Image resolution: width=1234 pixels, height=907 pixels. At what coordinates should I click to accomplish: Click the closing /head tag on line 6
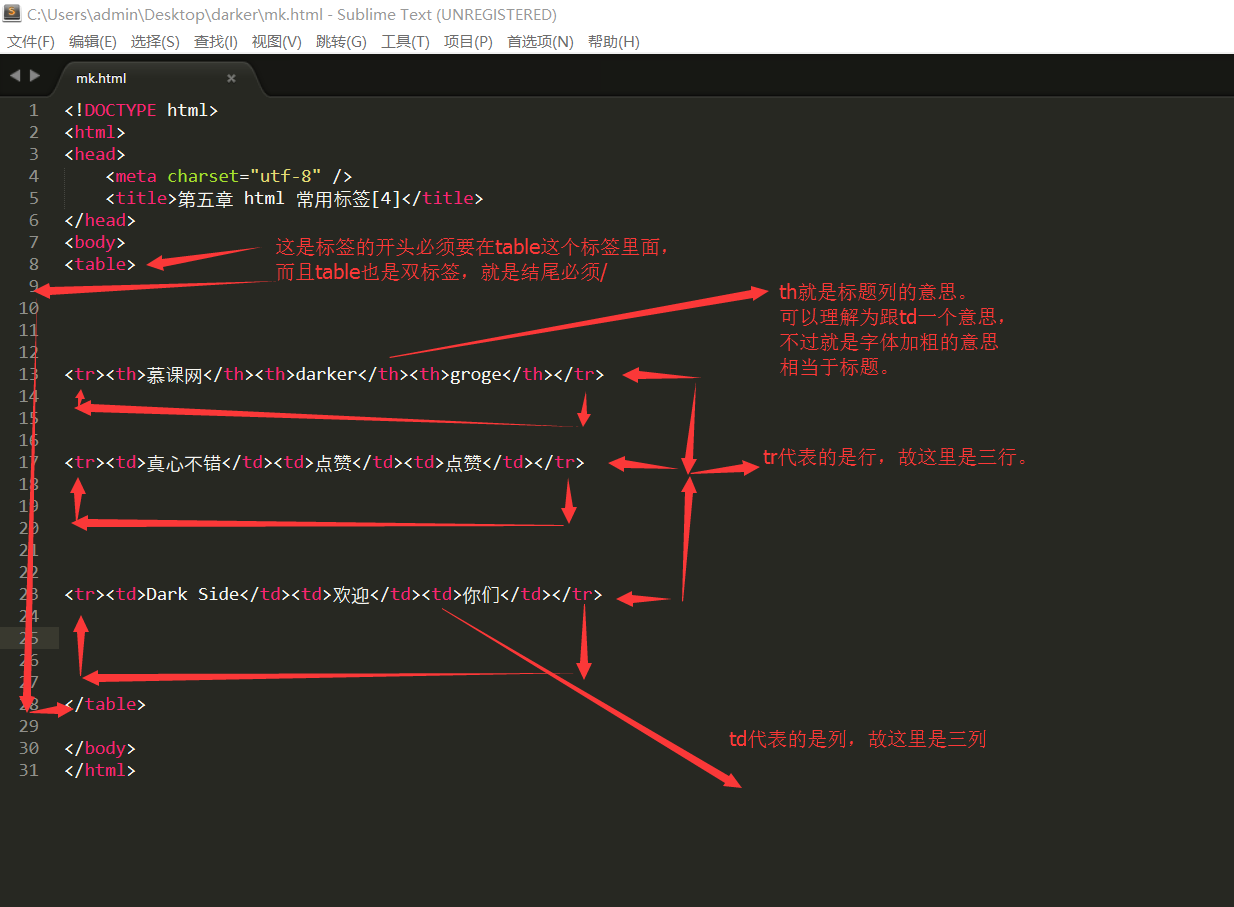(x=100, y=220)
